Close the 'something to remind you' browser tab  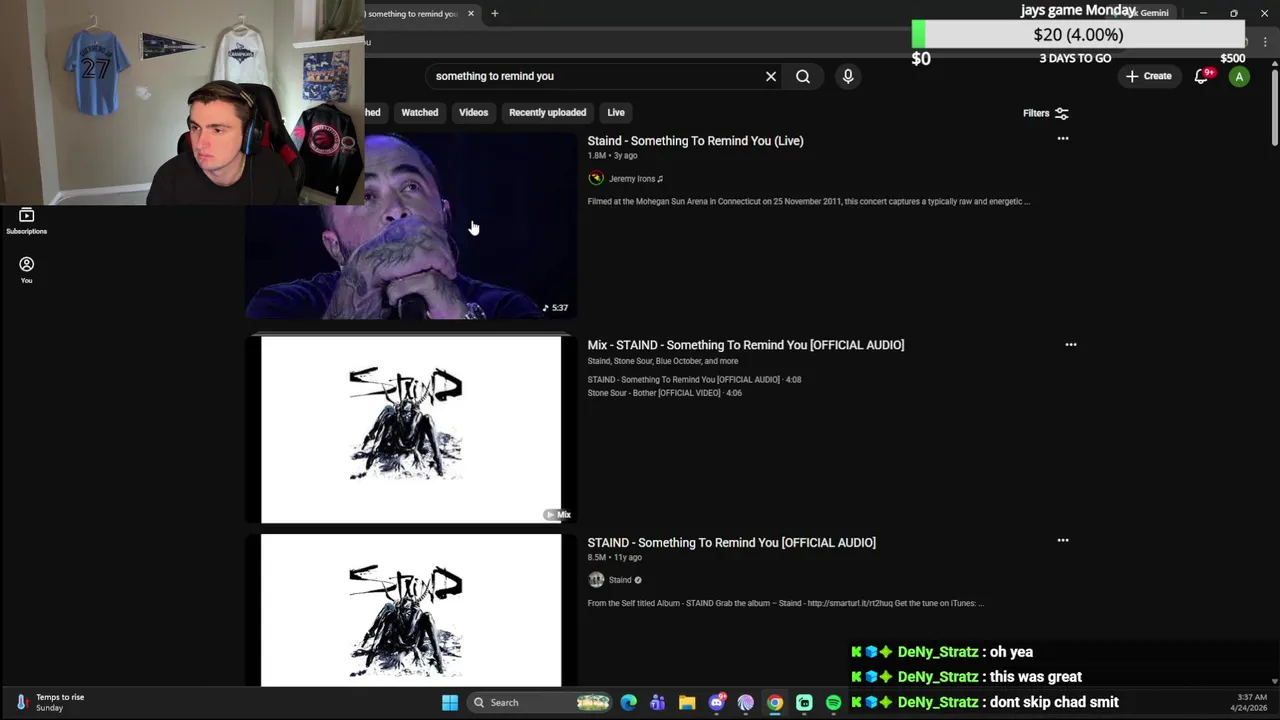(x=471, y=14)
